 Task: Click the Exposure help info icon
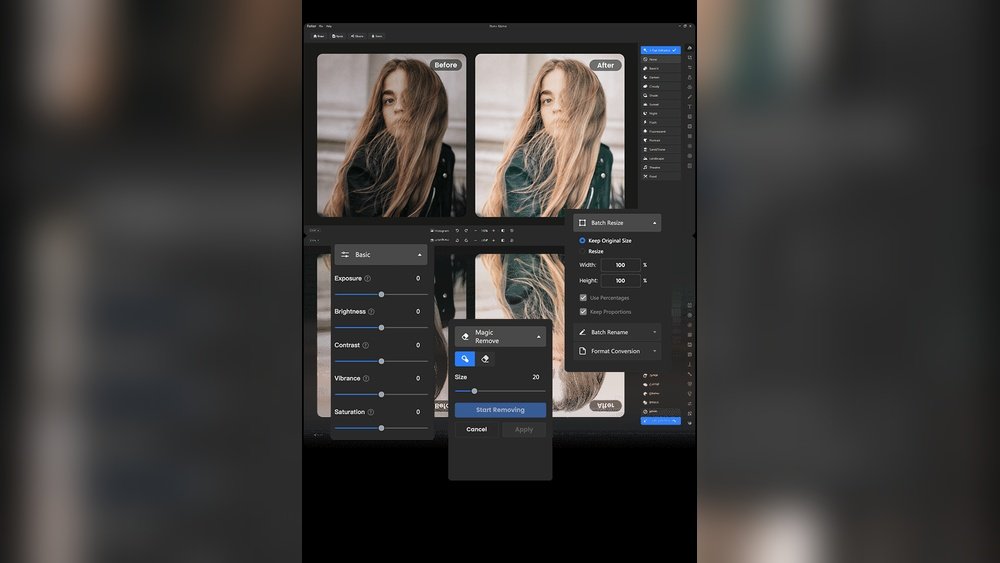368,279
